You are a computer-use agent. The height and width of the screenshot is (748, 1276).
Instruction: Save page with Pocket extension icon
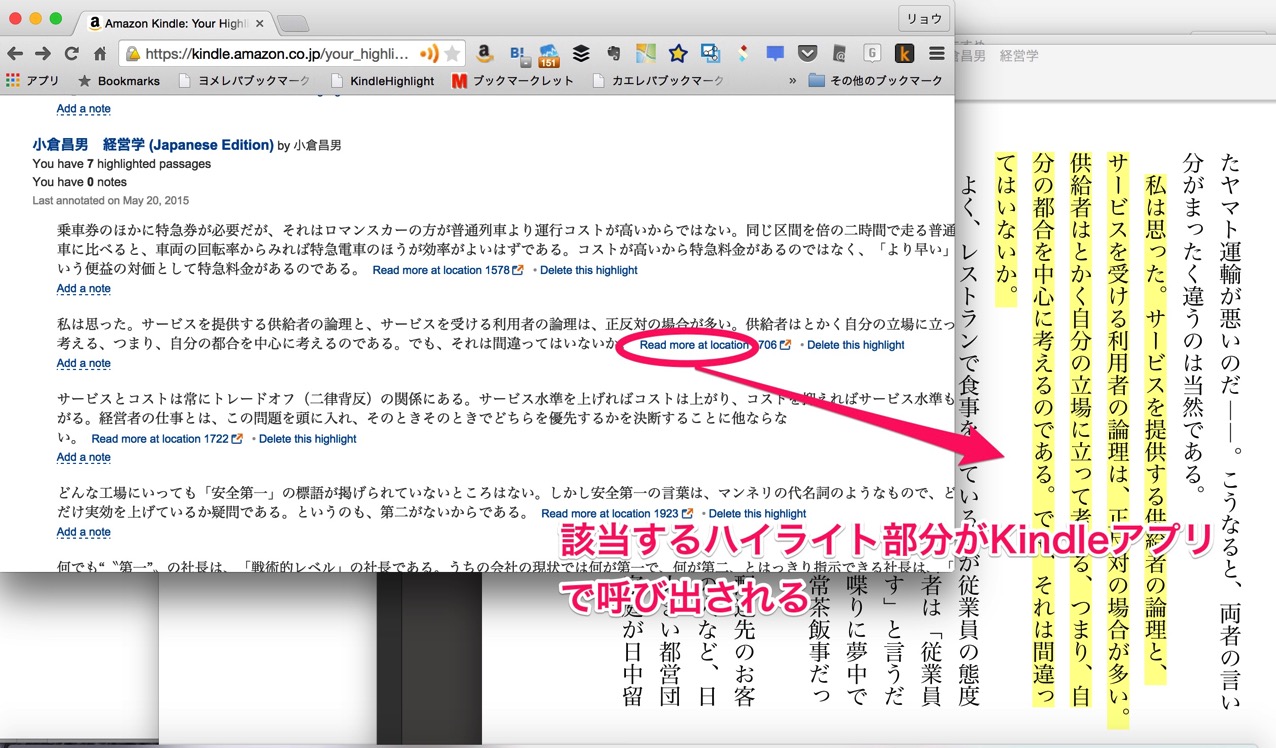pos(807,54)
